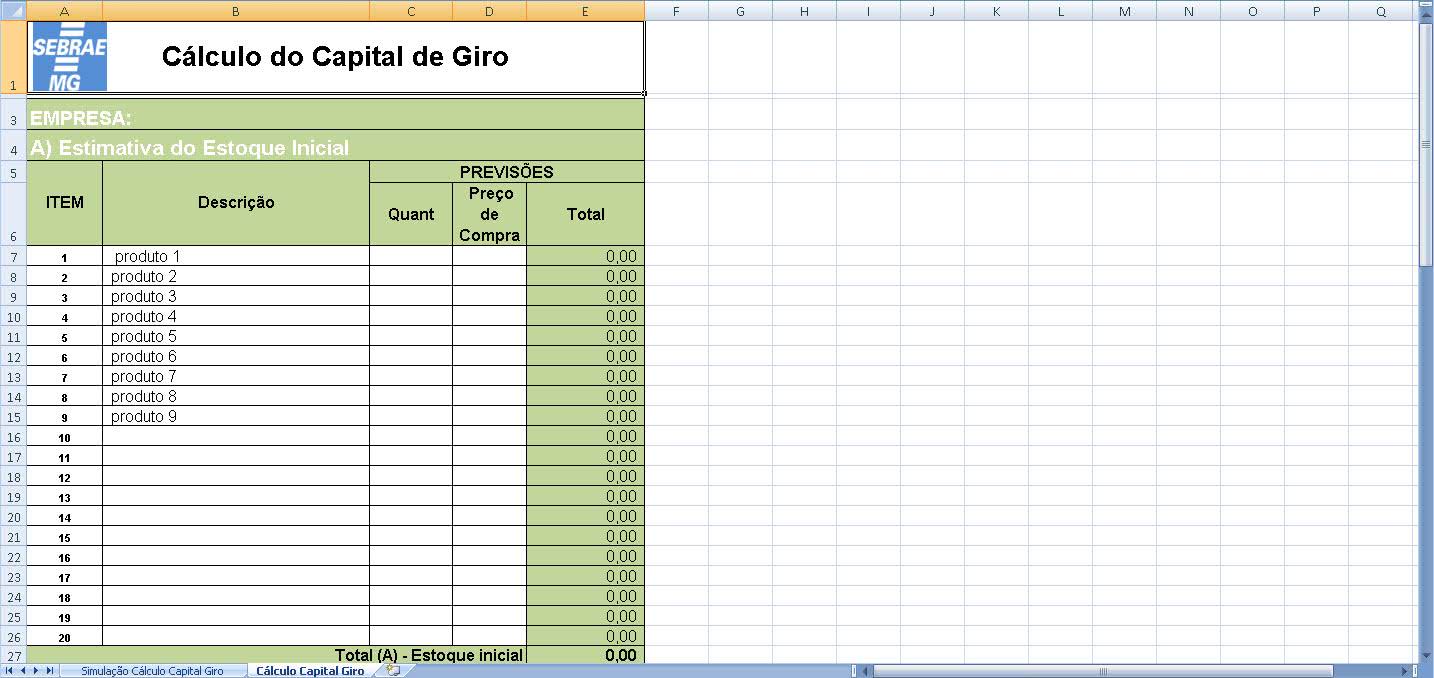1434x678 pixels.
Task: Select row 7 header
Action: coord(13,256)
